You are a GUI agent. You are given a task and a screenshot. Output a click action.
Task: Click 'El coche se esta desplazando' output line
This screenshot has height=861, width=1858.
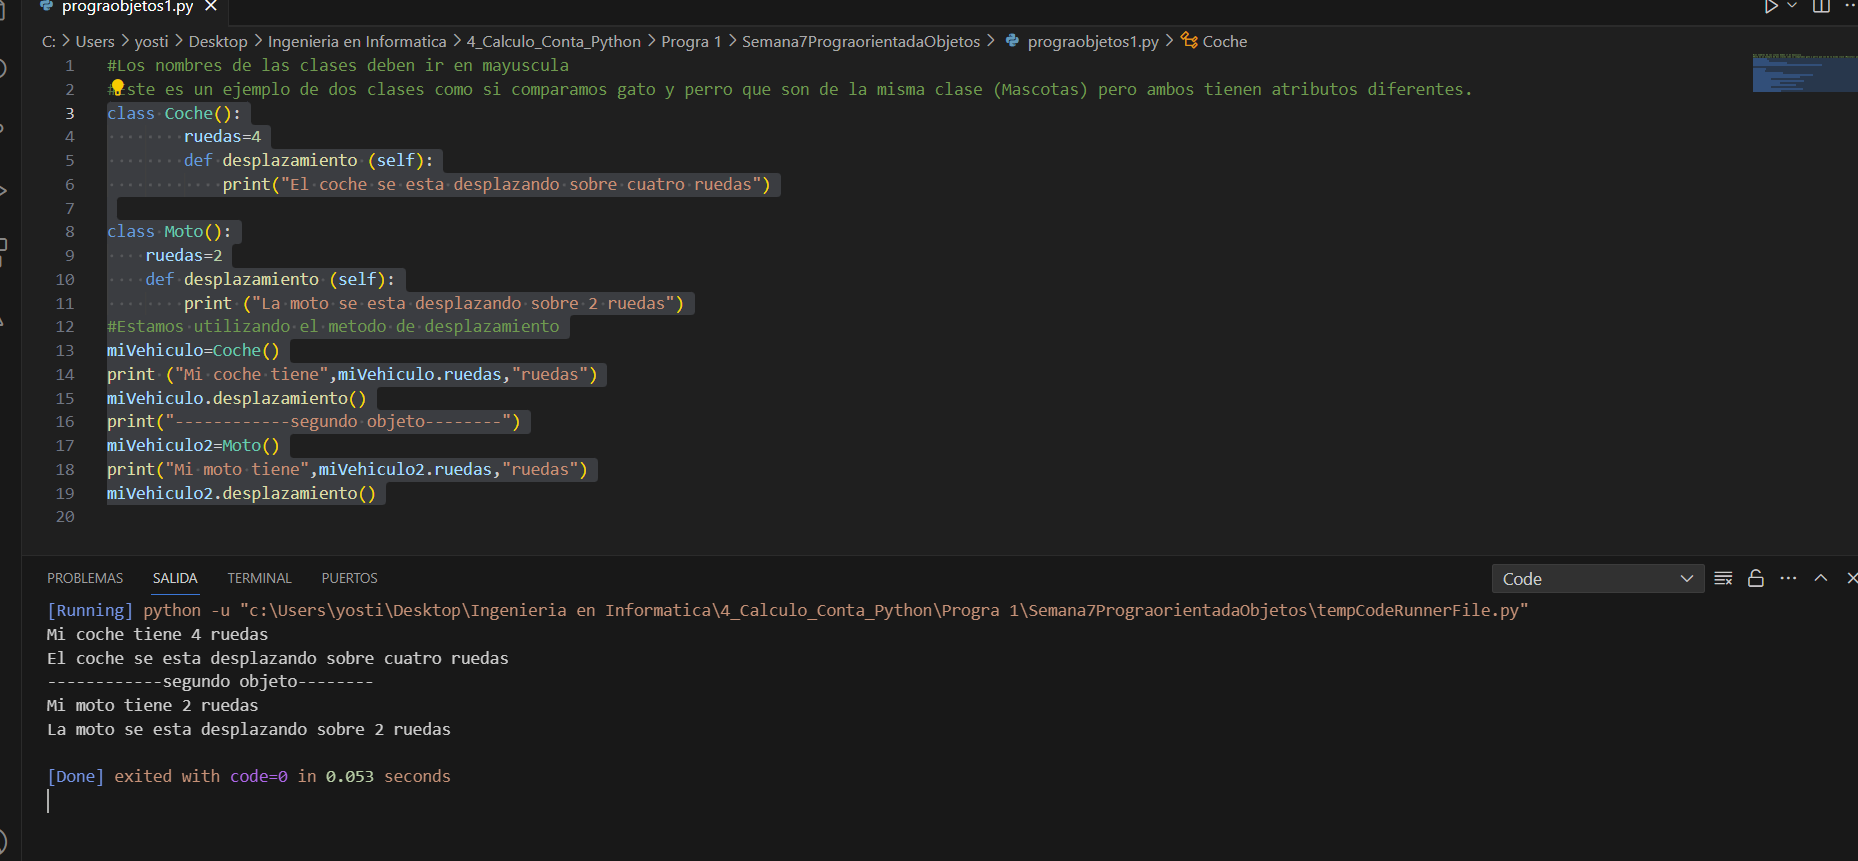point(278,658)
